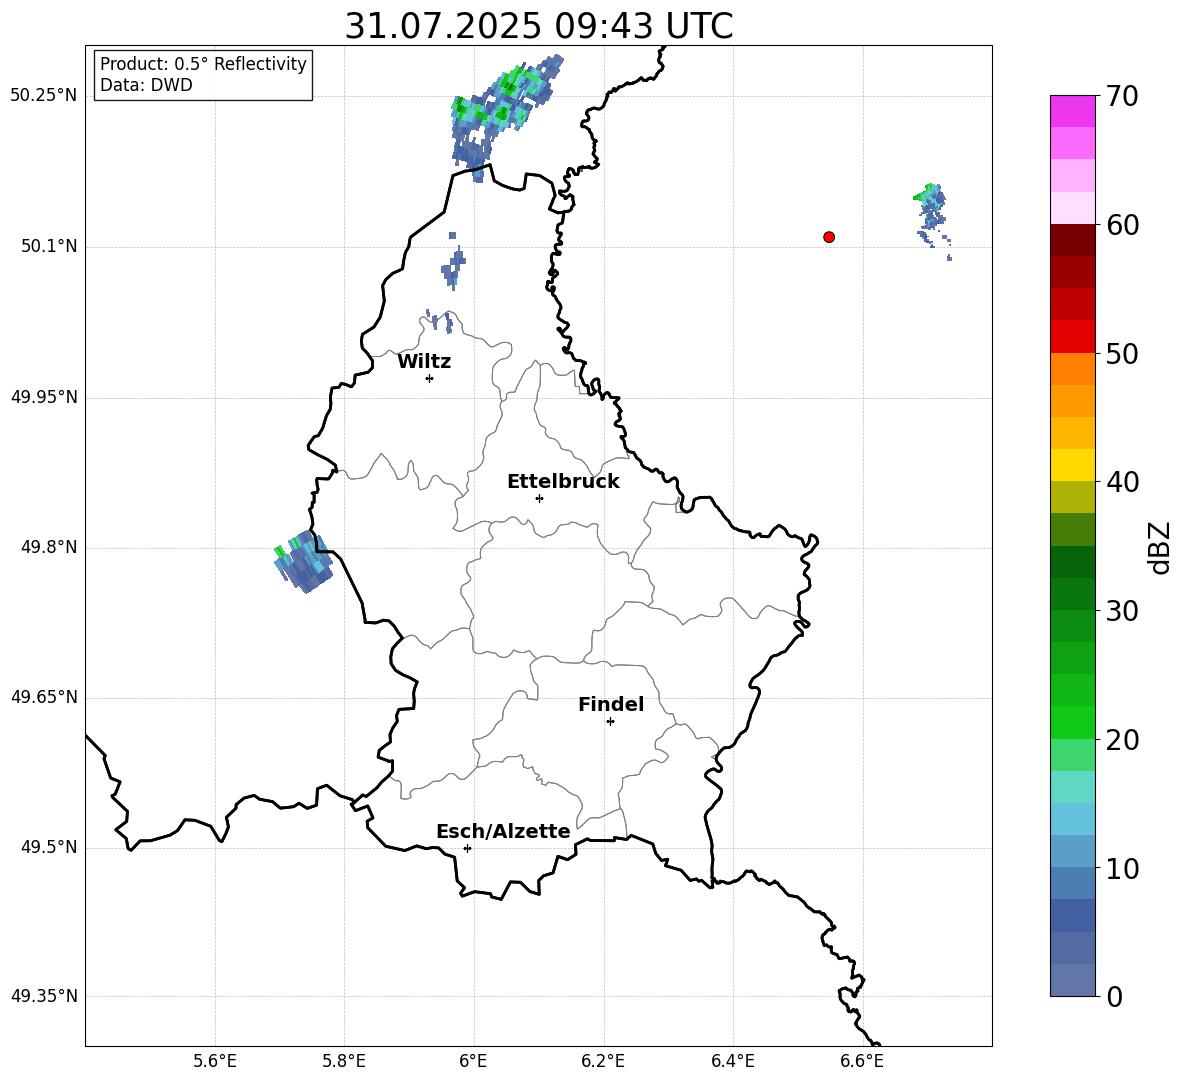Click the 6°E longitude label
Viewport: 1184px width, 1081px height.
[x=473, y=1061]
